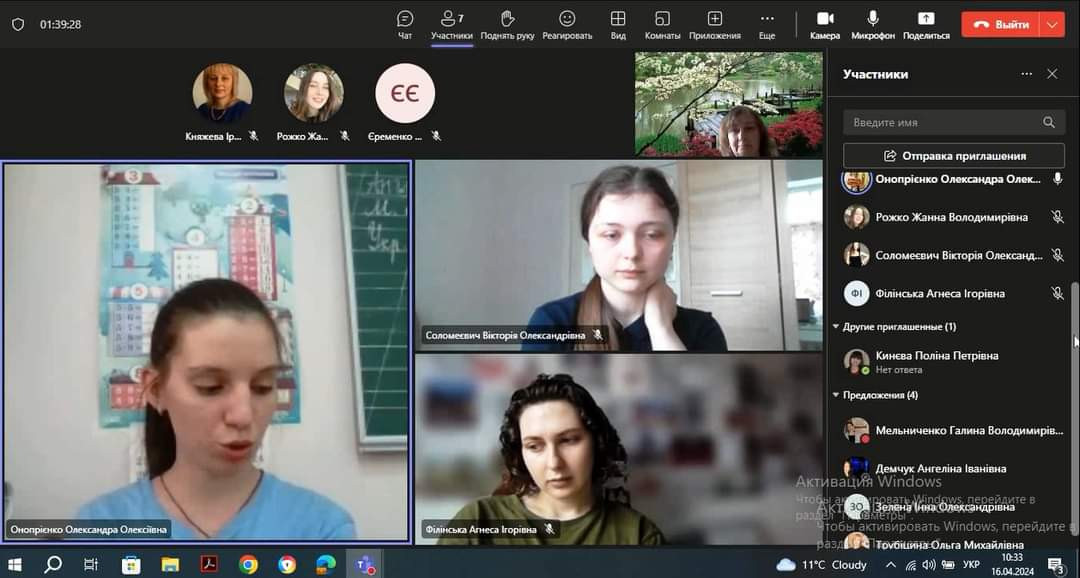
Task: Open the Еще more options menu
Action: [767, 25]
